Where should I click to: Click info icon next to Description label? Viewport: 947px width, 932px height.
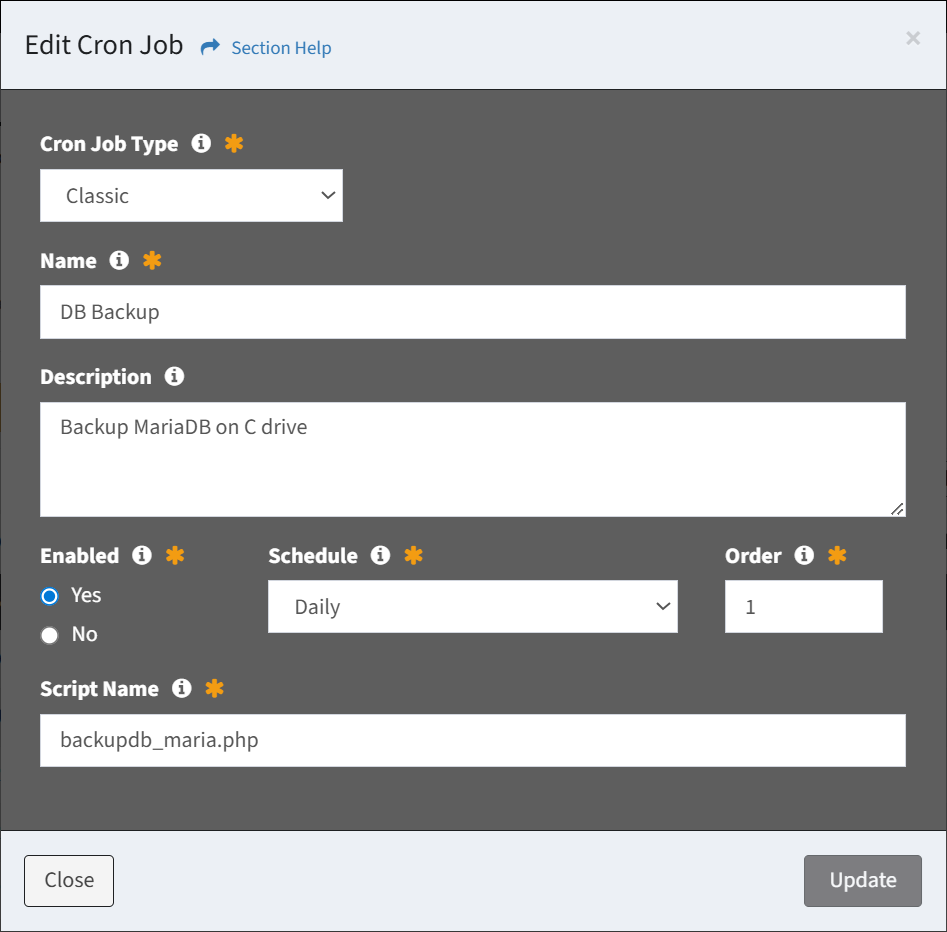coord(174,376)
